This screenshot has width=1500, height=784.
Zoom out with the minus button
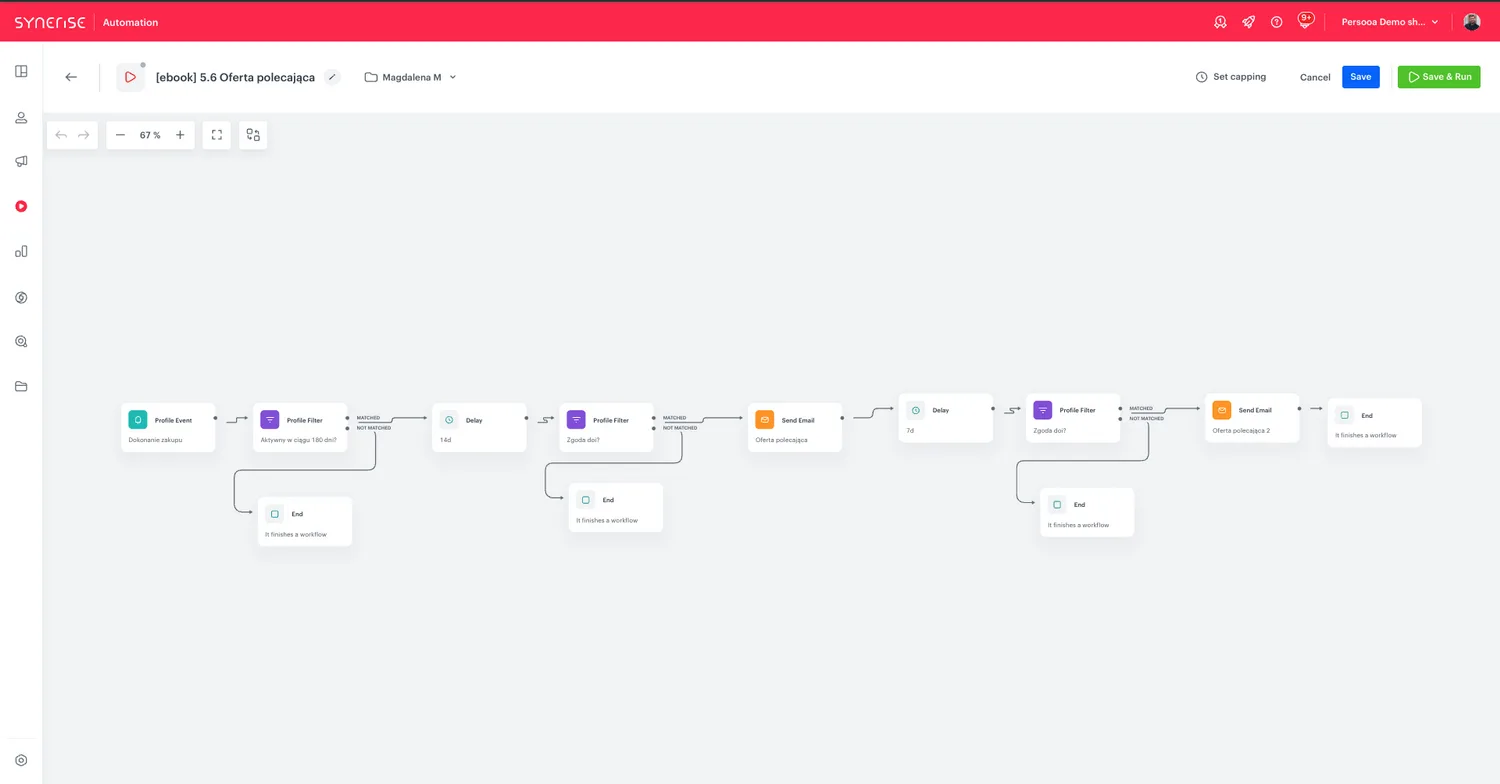(120, 135)
